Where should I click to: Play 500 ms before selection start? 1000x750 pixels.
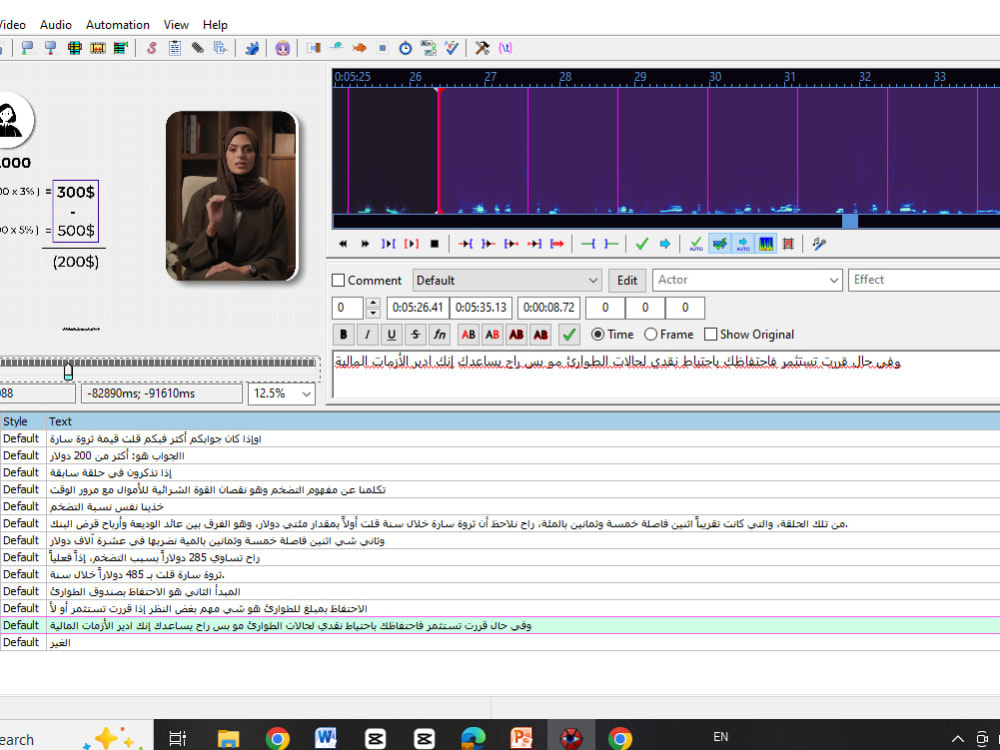point(466,244)
